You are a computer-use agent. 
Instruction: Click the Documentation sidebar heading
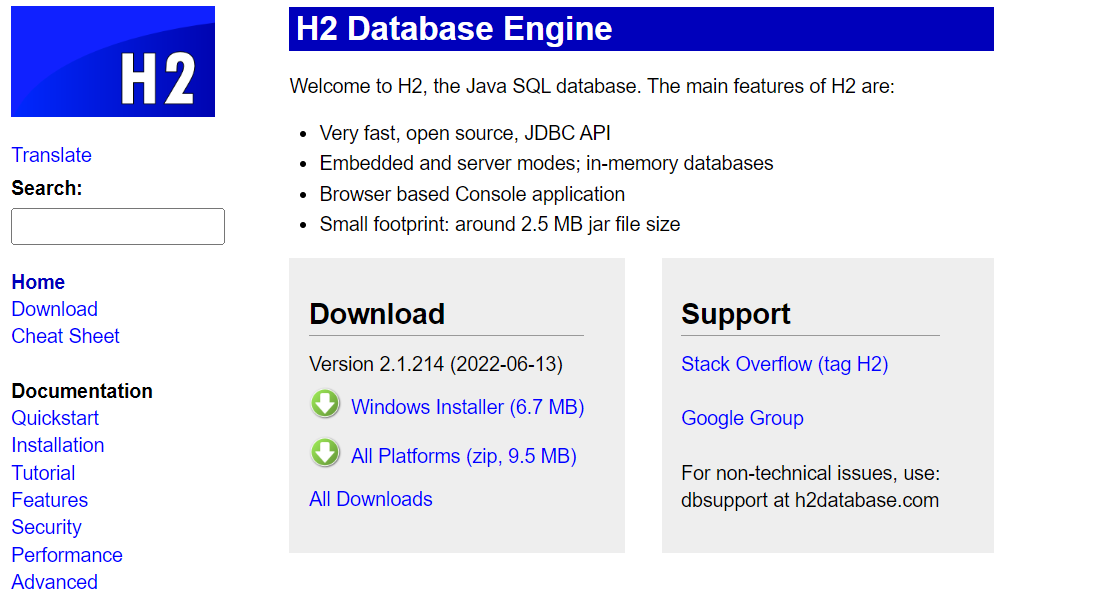(x=82, y=391)
